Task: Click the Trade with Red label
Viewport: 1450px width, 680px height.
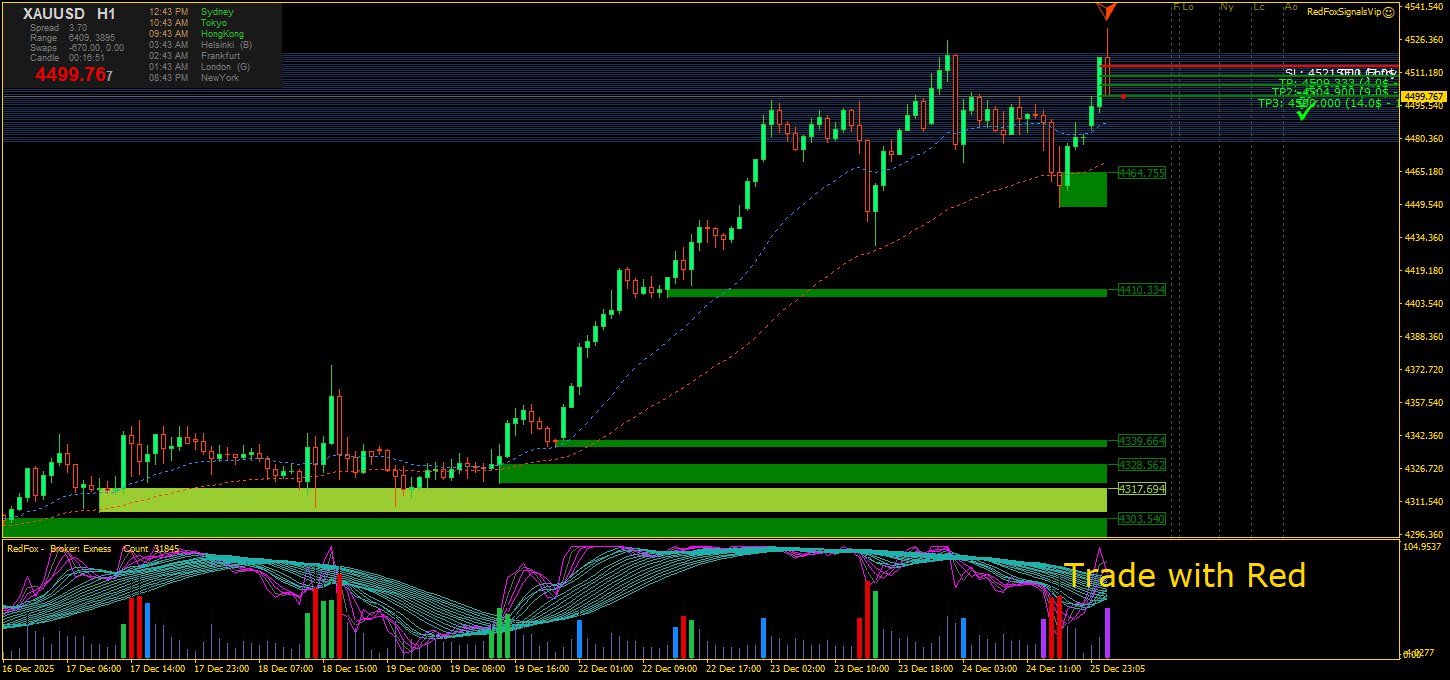Action: click(x=1184, y=576)
